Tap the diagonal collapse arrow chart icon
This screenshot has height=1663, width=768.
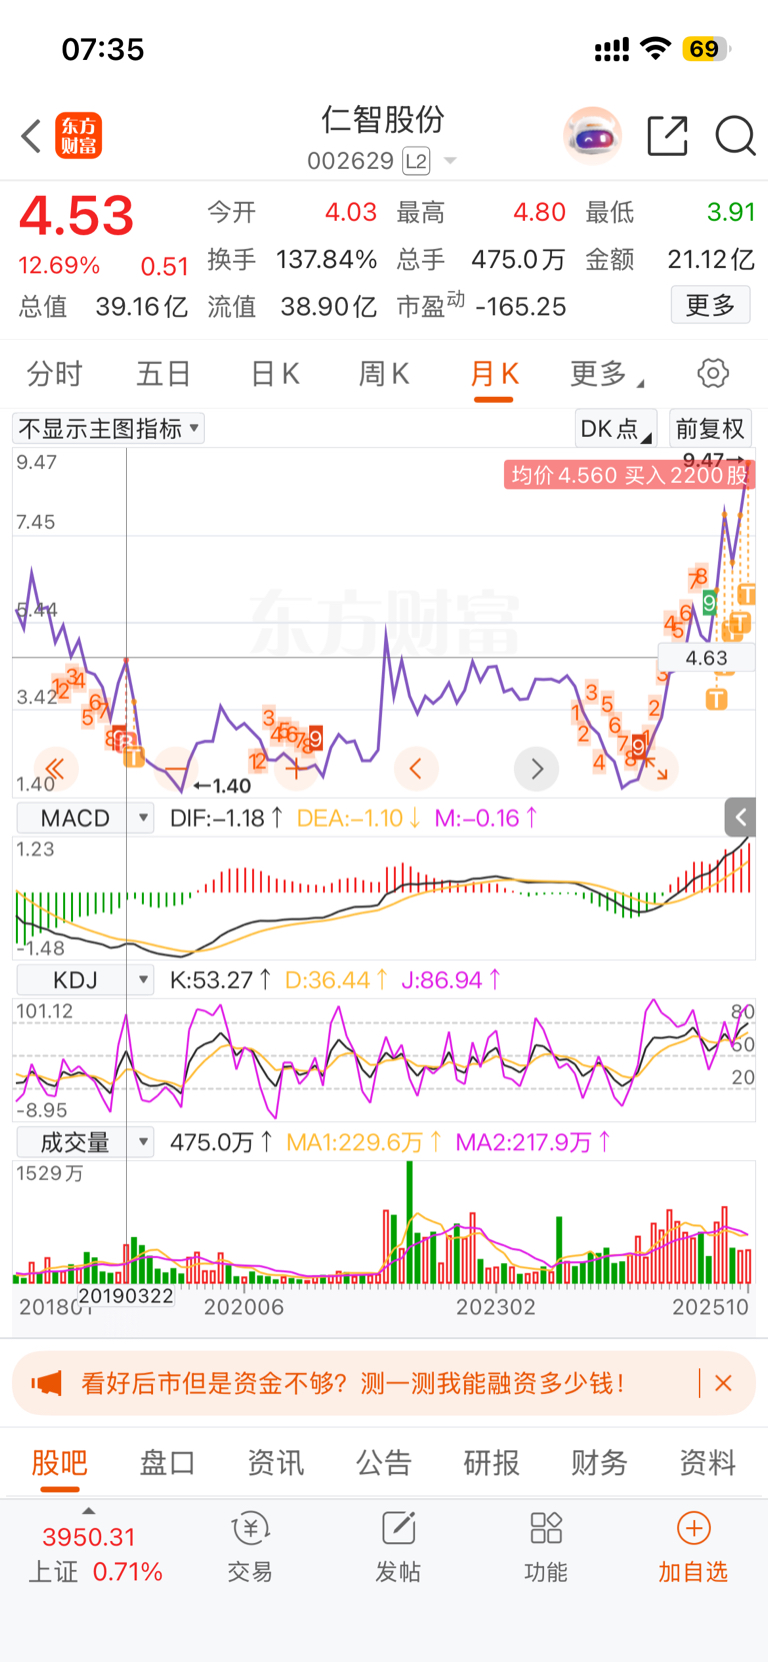coord(657,768)
